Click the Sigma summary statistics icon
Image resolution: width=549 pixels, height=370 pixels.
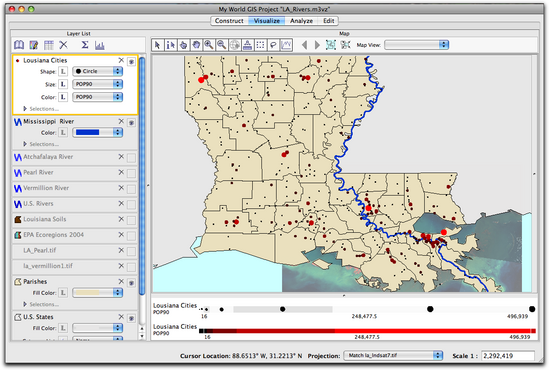(85, 45)
